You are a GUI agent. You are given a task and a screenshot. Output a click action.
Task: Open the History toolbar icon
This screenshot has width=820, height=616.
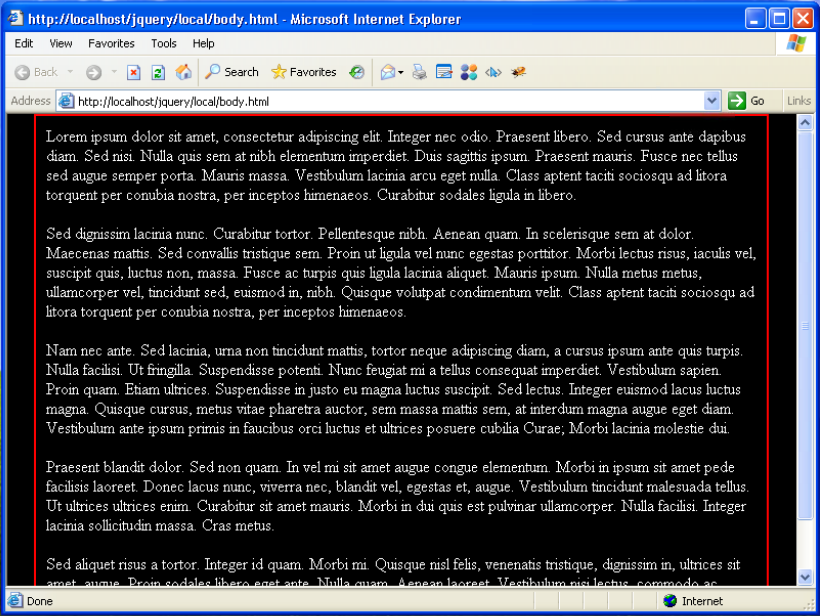pyautogui.click(x=357, y=72)
